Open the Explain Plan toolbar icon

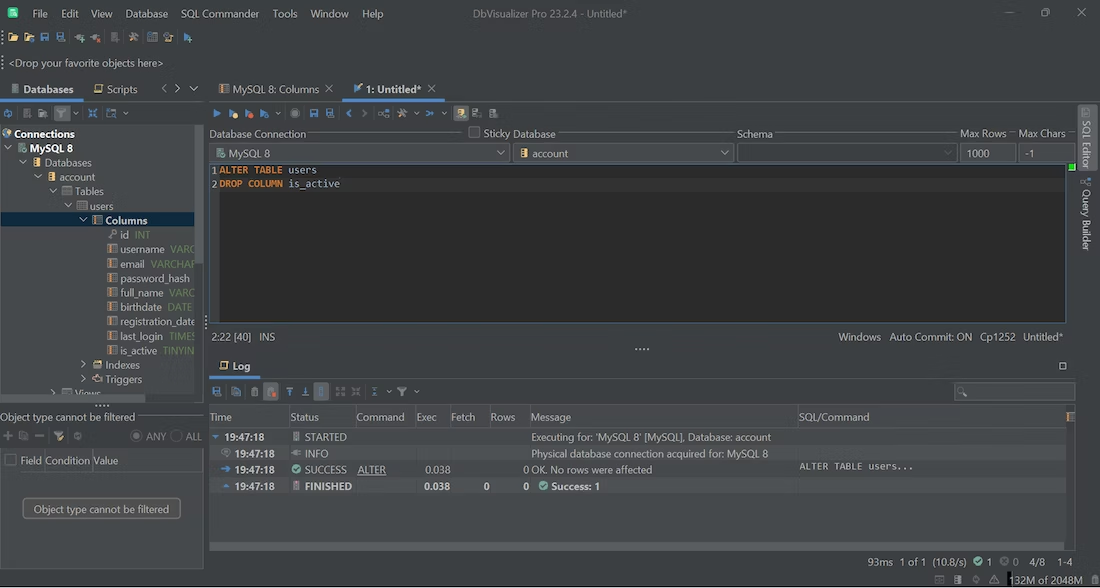[x=383, y=113]
